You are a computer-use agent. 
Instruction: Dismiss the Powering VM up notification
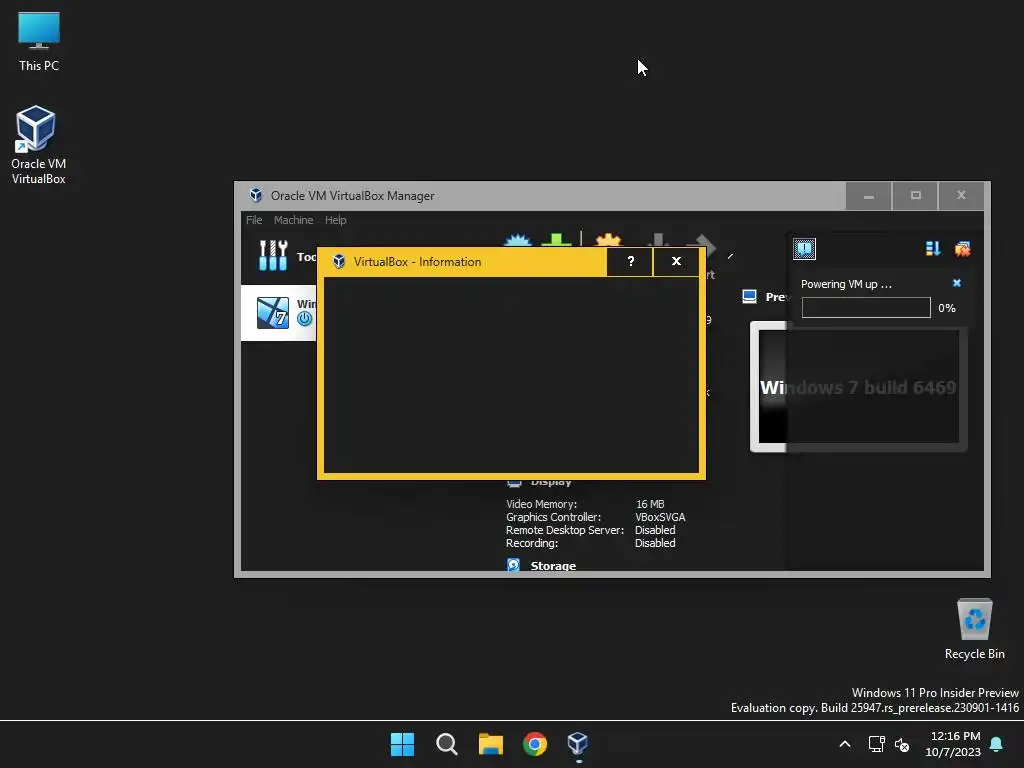coord(957,283)
